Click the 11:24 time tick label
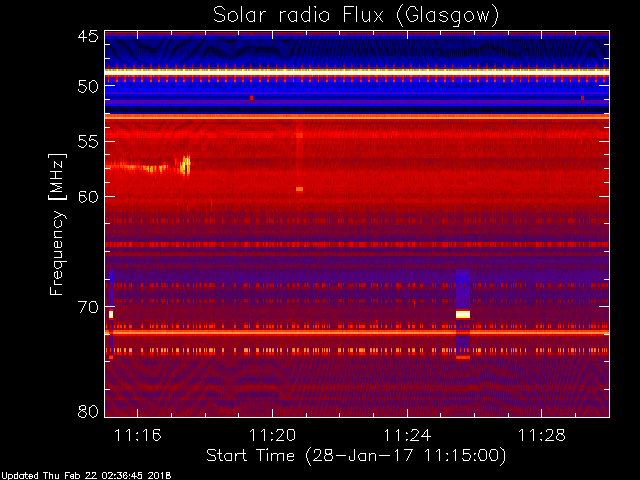 point(407,435)
